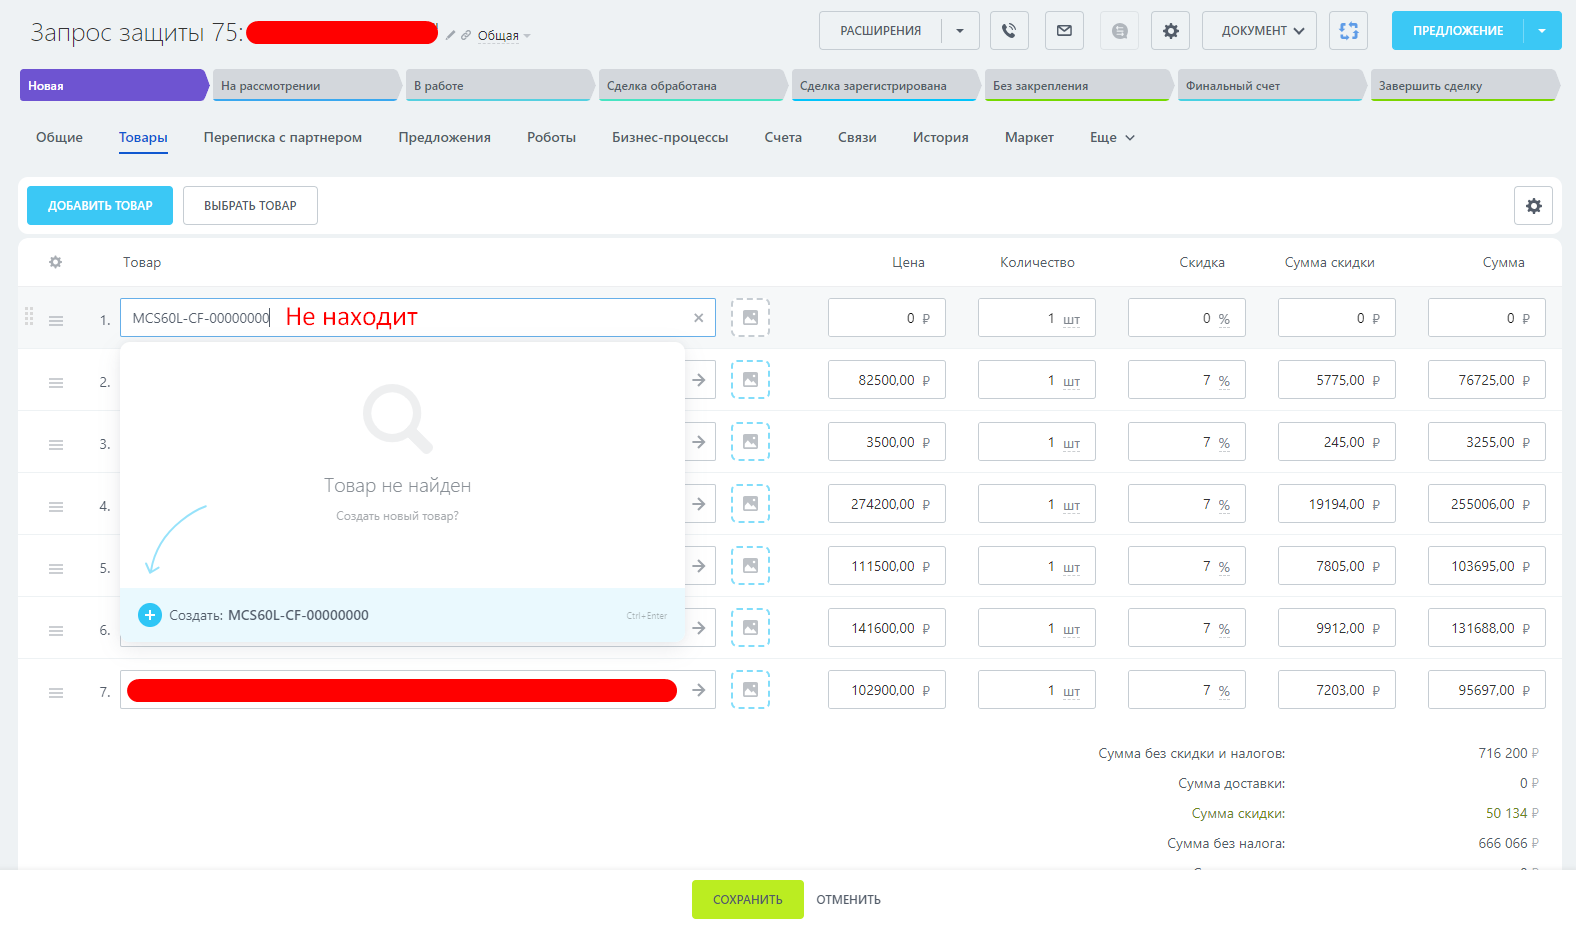
Task: Click the Расширения button
Action: point(880,31)
